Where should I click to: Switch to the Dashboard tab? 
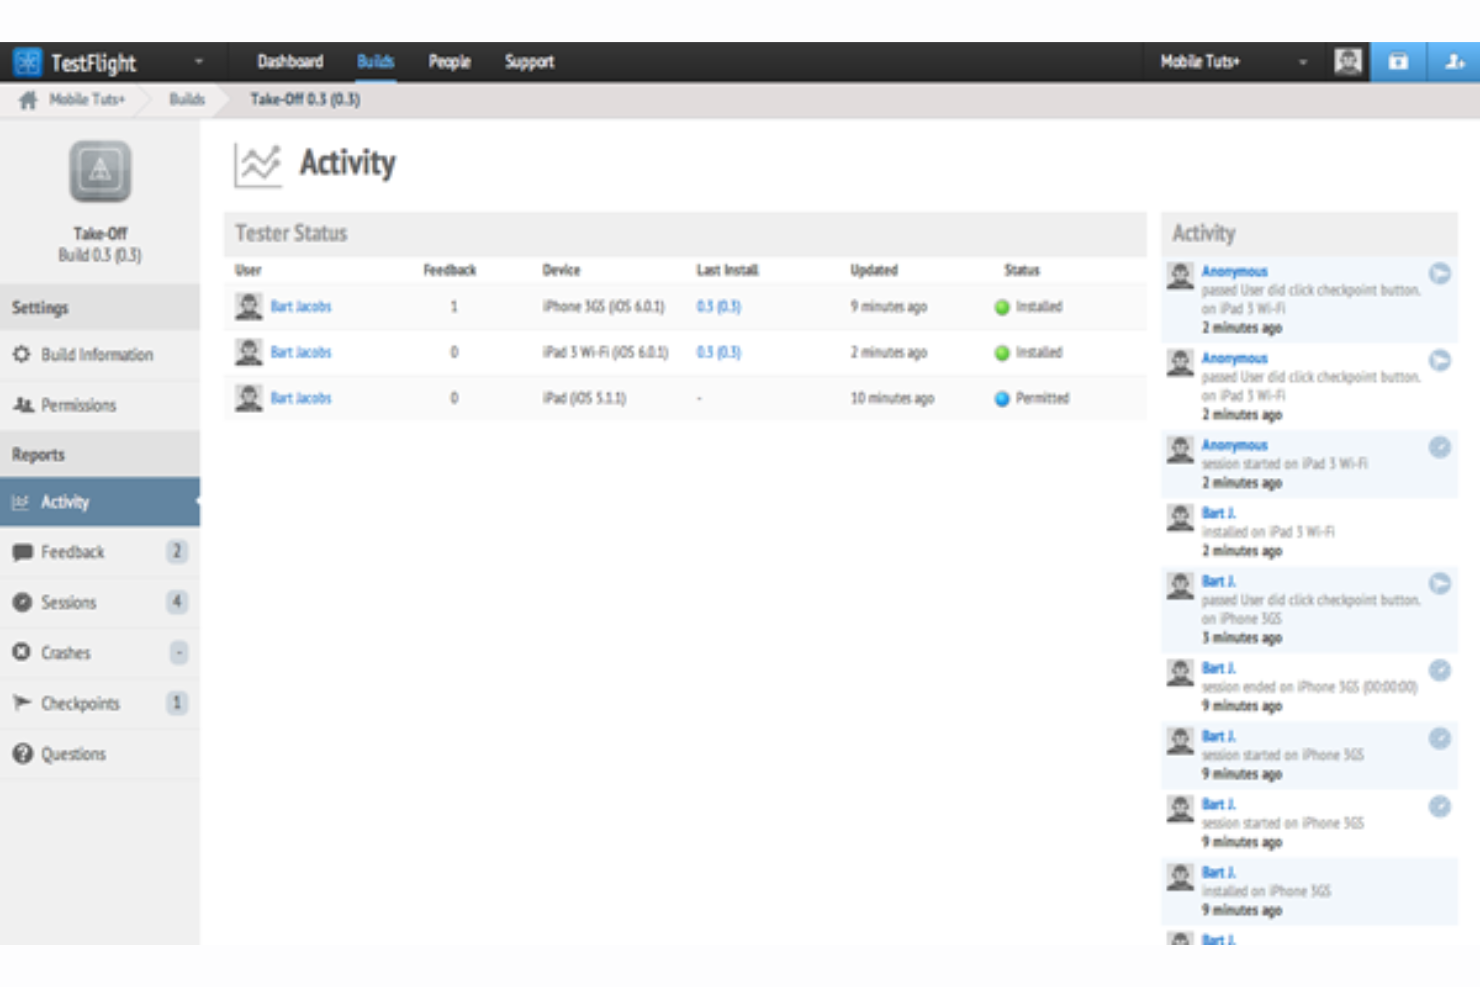tap(292, 61)
